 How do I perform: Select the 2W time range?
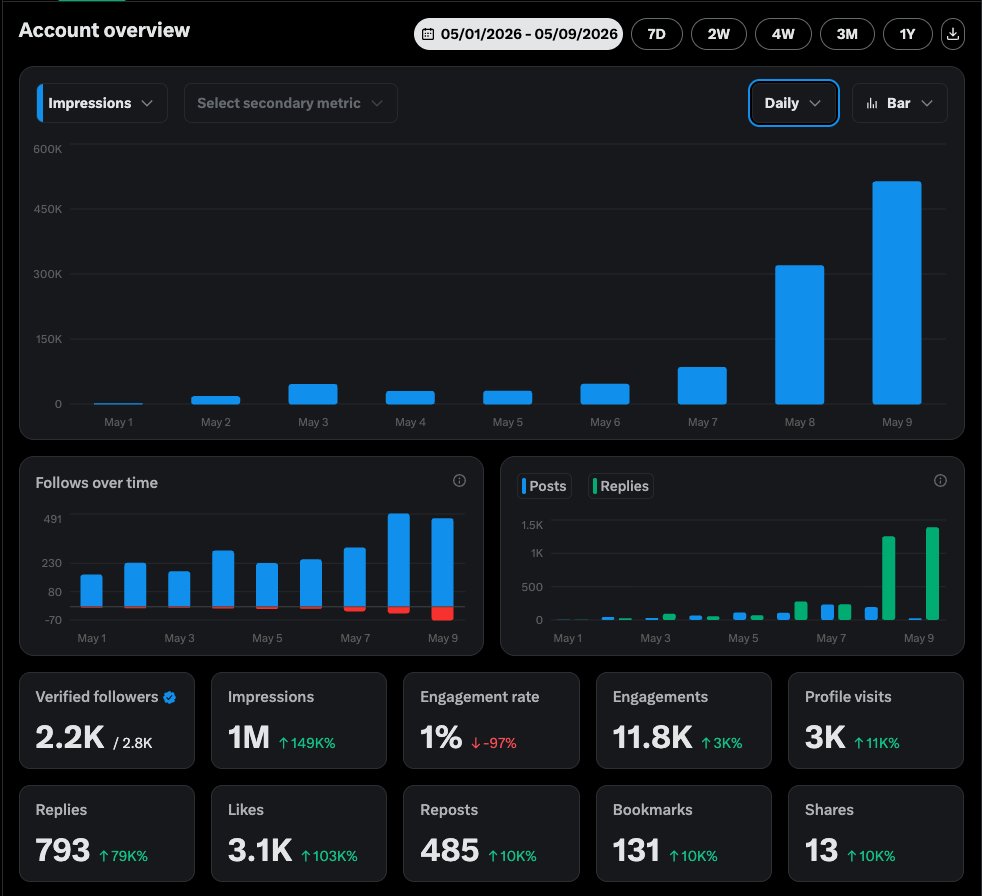[x=718, y=34]
